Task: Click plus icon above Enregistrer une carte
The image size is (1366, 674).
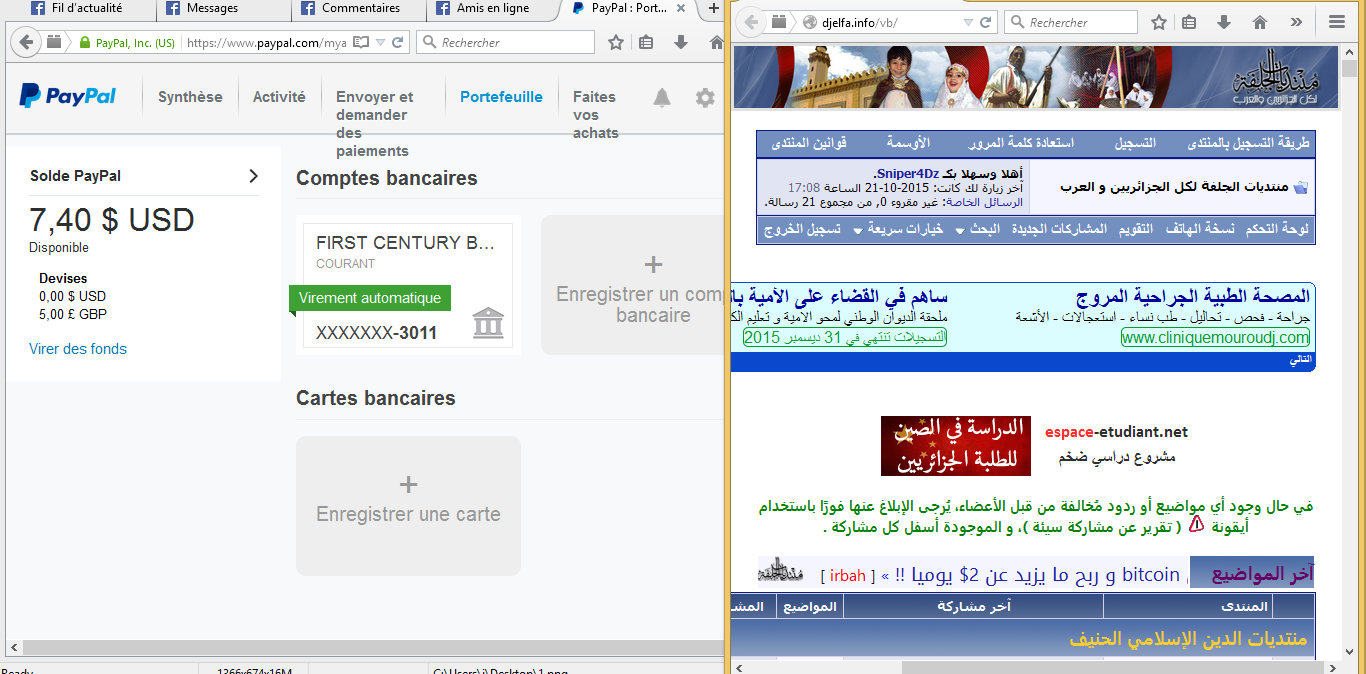Action: point(408,485)
